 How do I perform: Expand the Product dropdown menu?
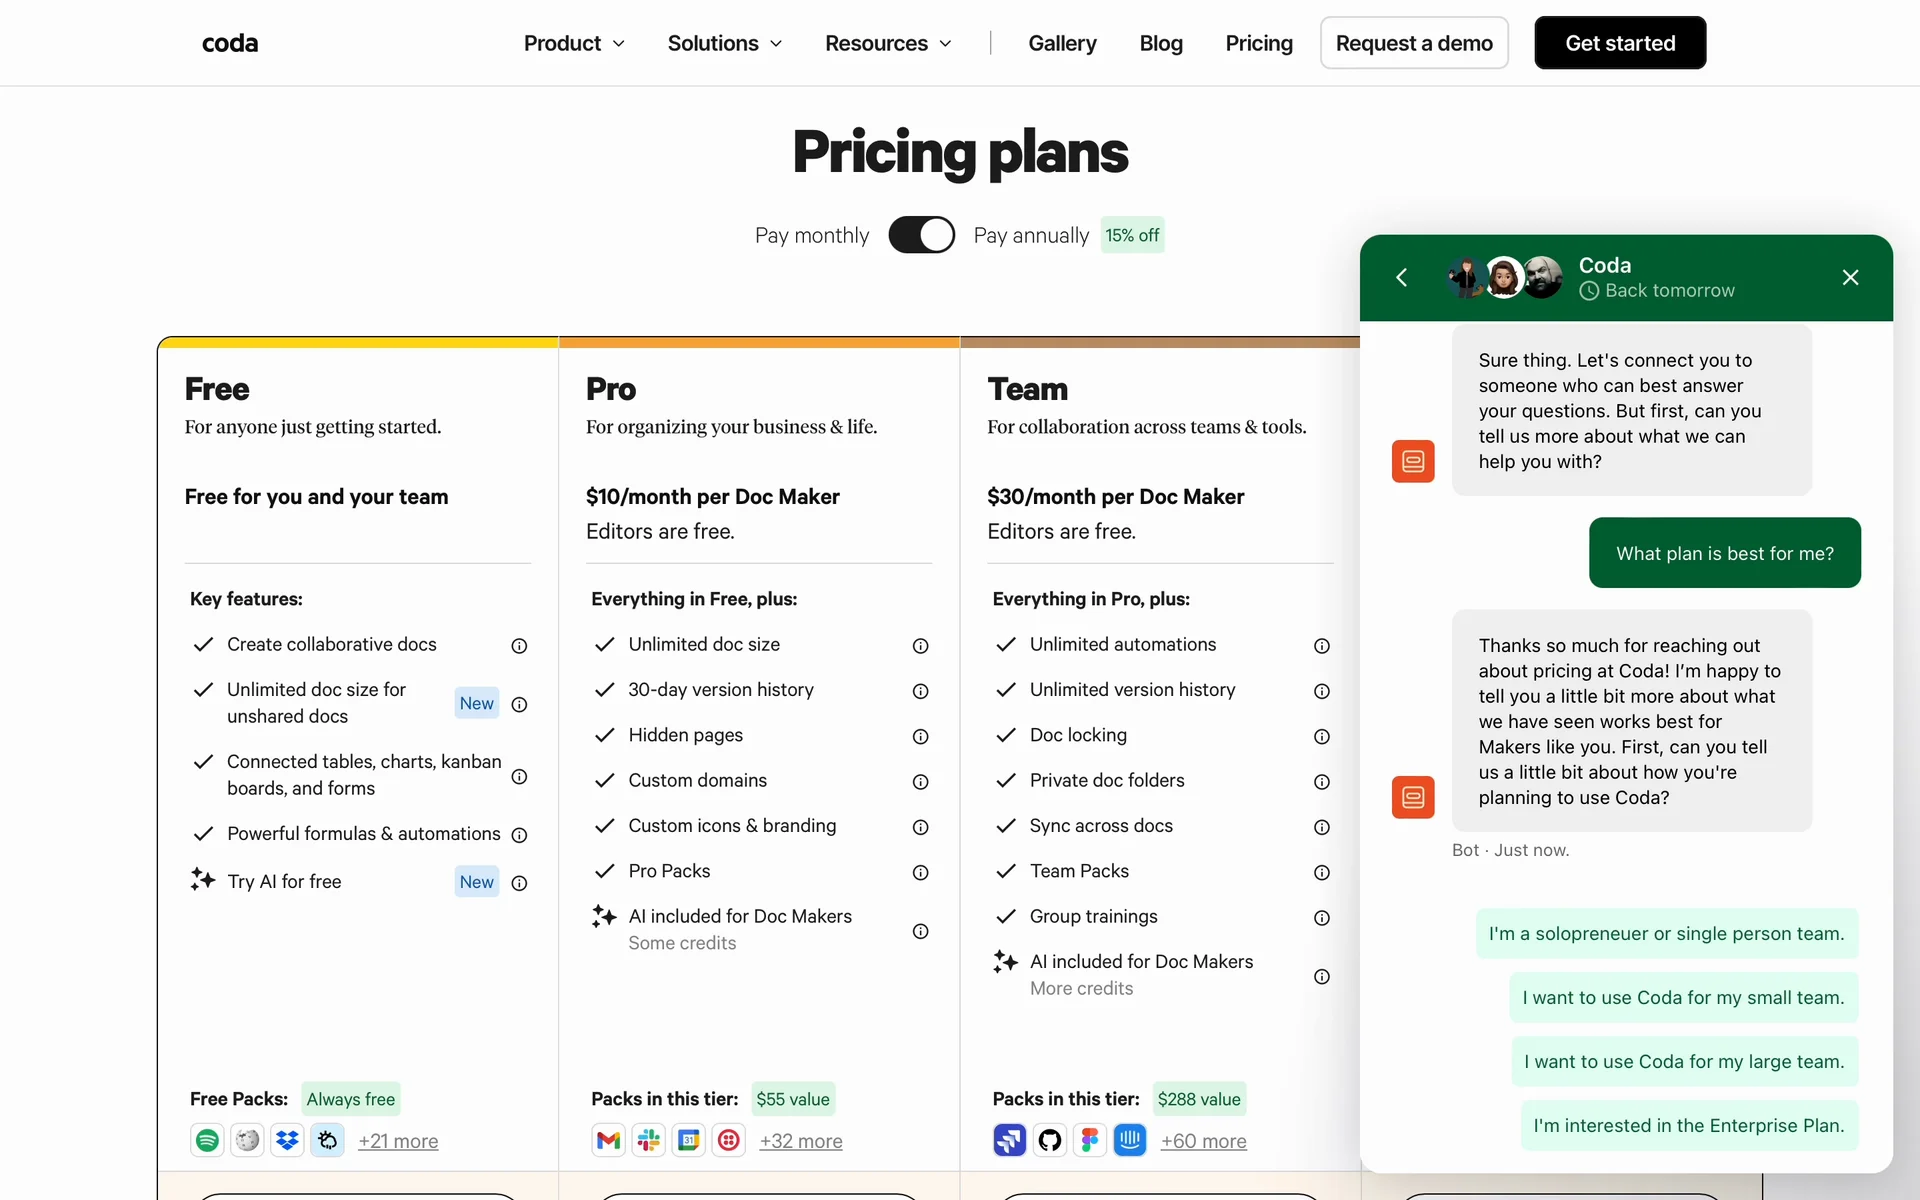click(574, 43)
